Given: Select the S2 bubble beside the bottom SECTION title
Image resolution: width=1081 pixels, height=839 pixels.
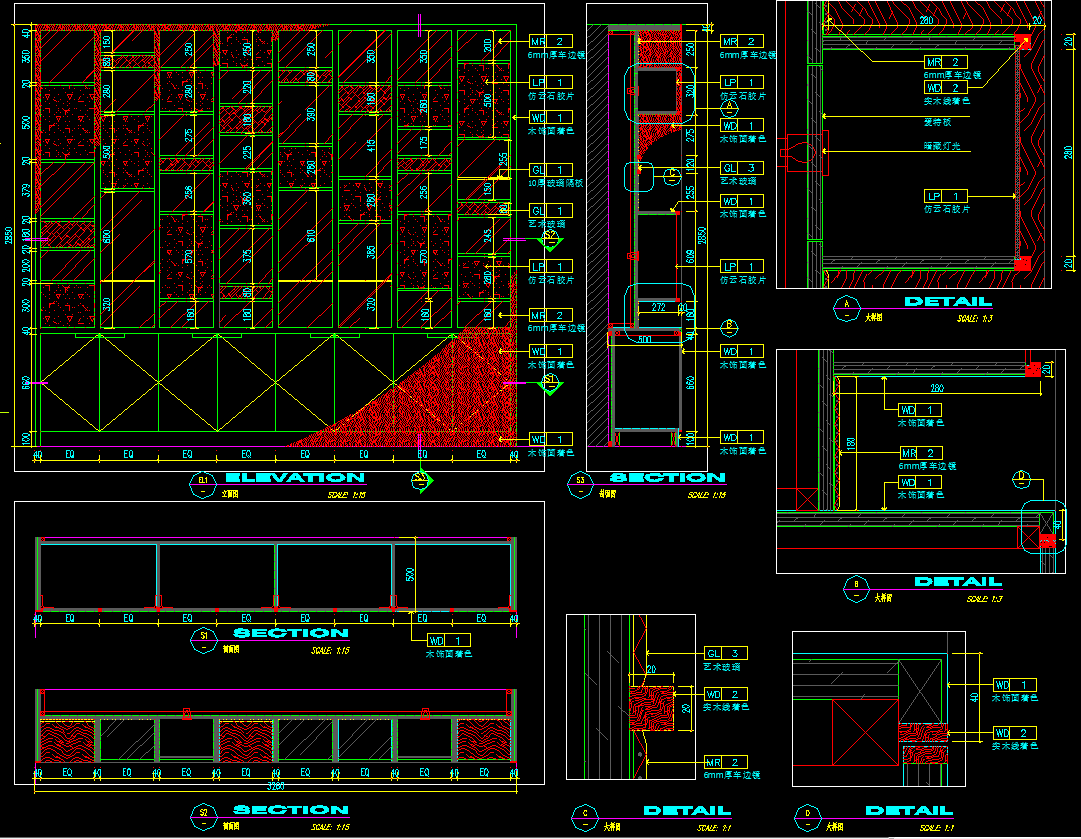Looking at the screenshot, I should coord(203,813).
